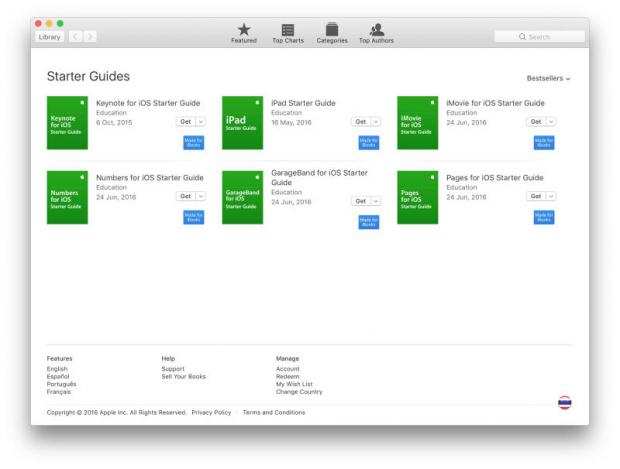Get the iPad Starter Guide
Screen dimensions: 620x469
[x=361, y=122]
